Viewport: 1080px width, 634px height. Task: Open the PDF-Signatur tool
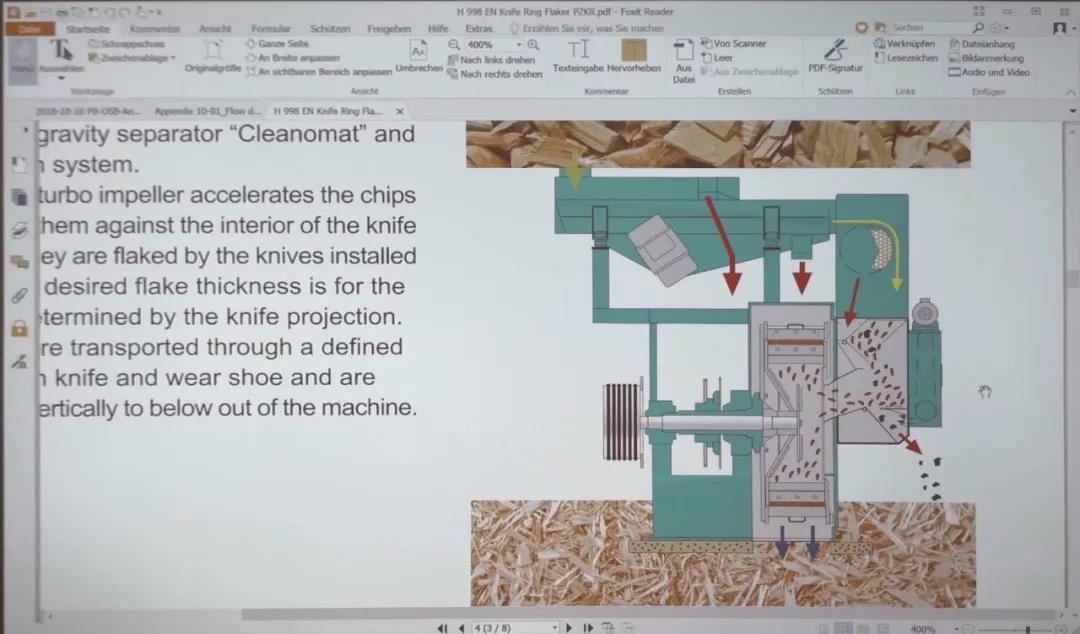[834, 55]
